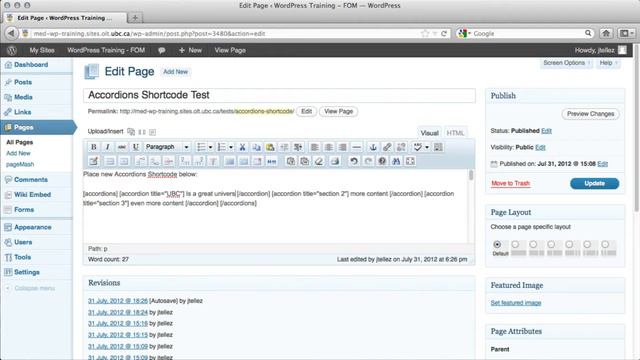Screen dimensions: 640x360
Task: Open My Sites admin bar menu
Action: pos(42,50)
